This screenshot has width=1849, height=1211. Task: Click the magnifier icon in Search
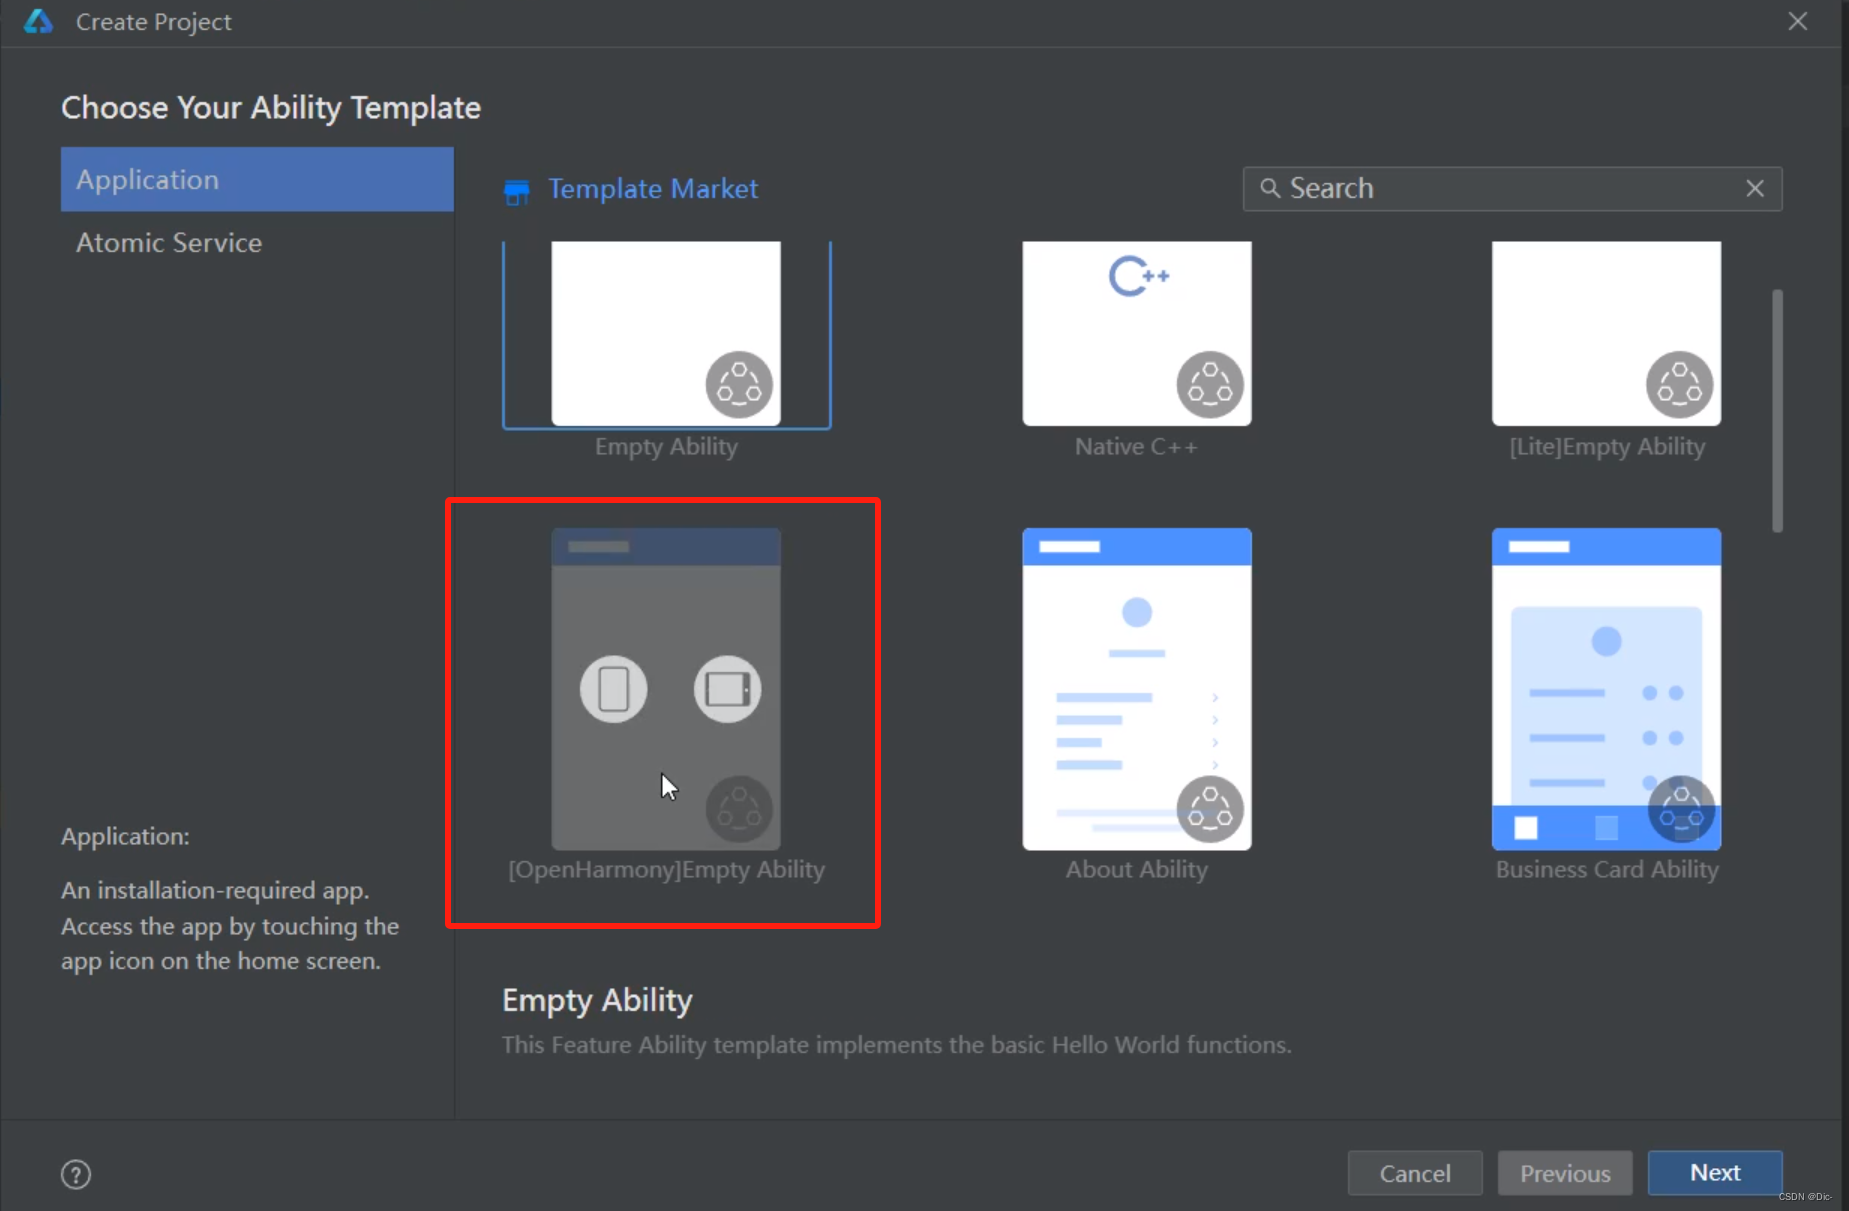click(x=1269, y=188)
